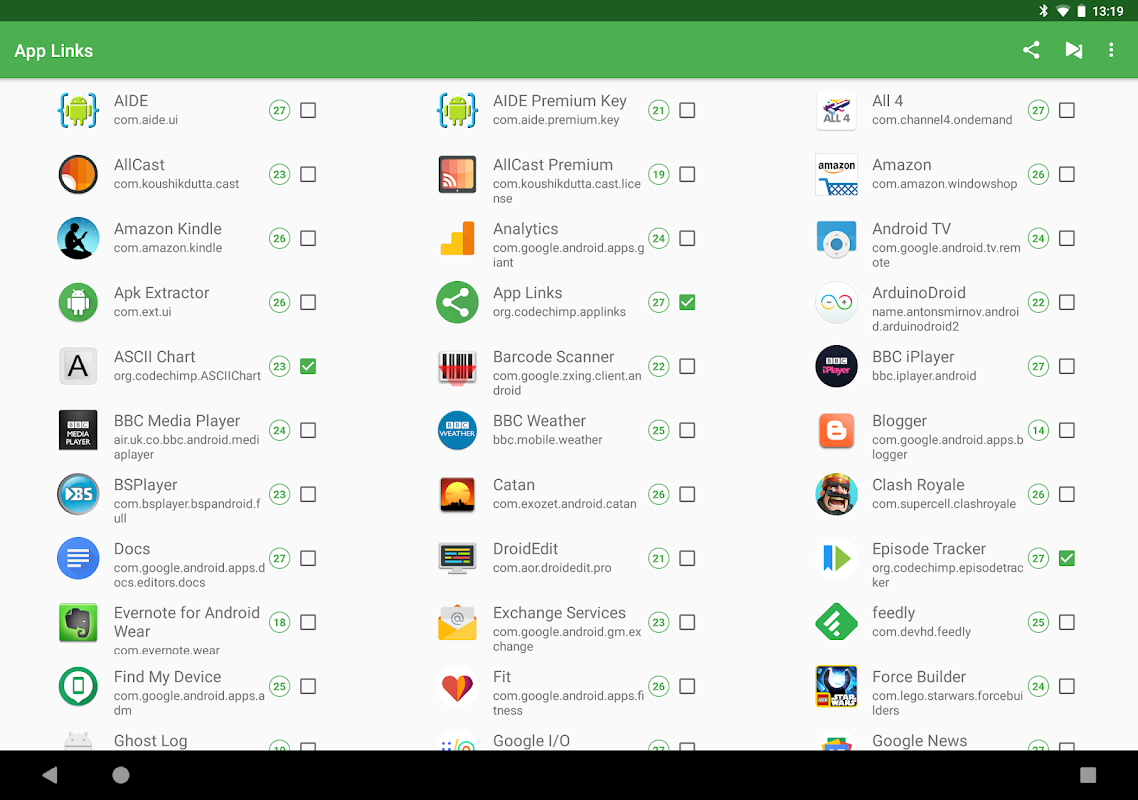Viewport: 1138px width, 800px height.
Task: Tap the Episode Tracker app icon
Action: (x=837, y=558)
